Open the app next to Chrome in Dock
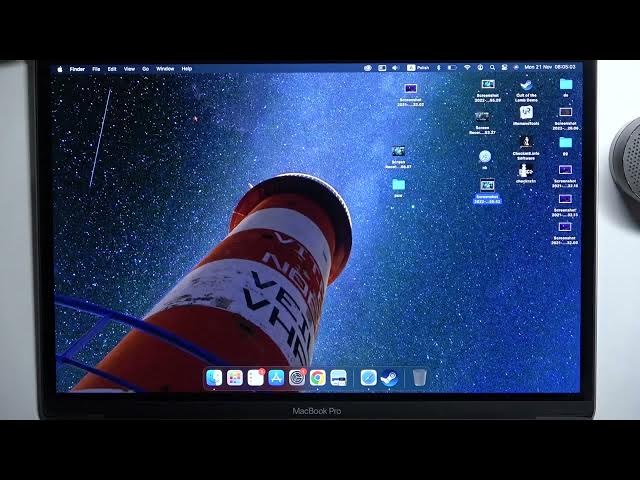 [338, 378]
